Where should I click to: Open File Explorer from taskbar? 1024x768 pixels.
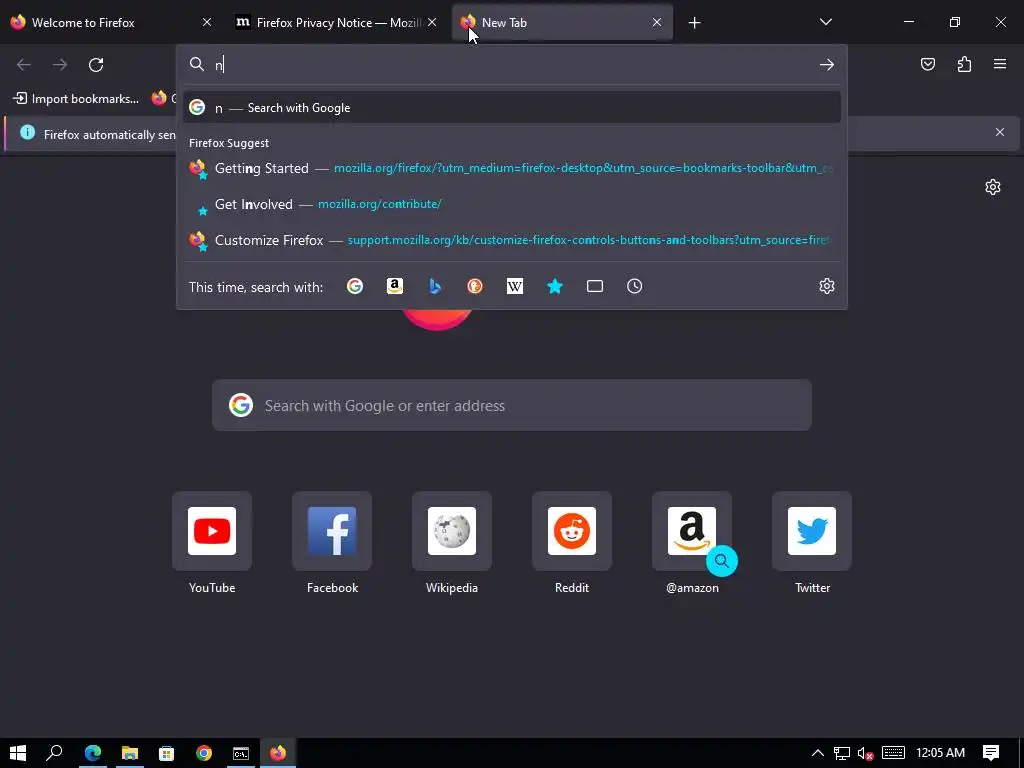click(x=129, y=753)
